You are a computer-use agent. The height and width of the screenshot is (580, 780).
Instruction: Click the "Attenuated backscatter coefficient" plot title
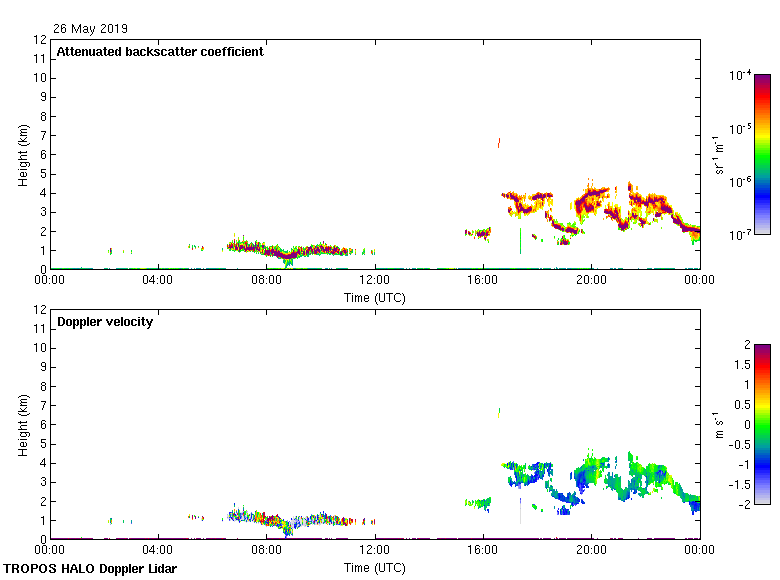pos(160,52)
